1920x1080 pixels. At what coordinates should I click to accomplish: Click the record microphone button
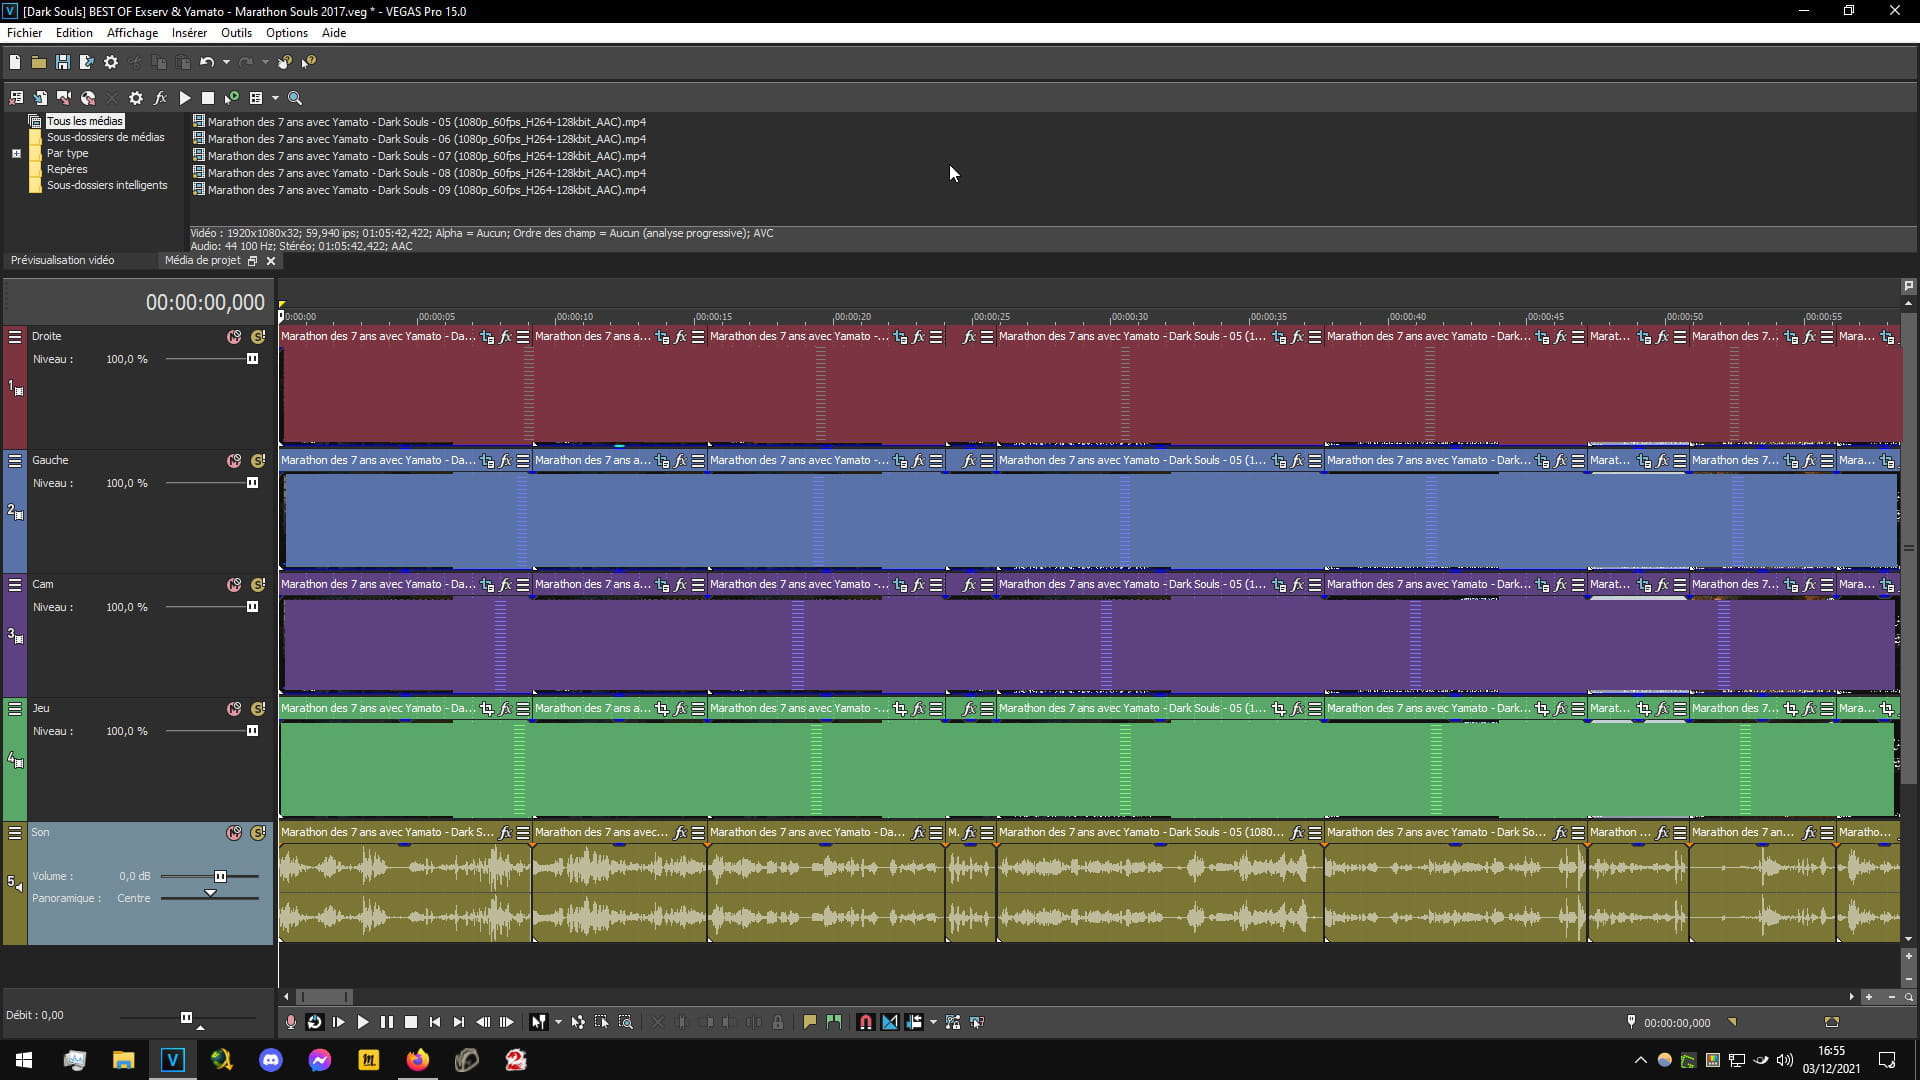(291, 1022)
